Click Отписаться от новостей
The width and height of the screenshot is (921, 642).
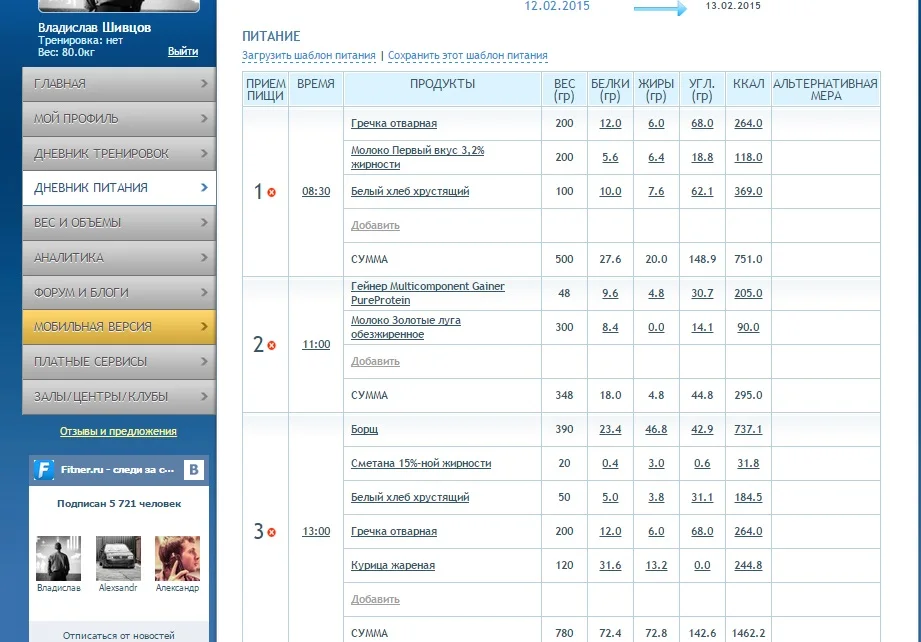(119, 636)
